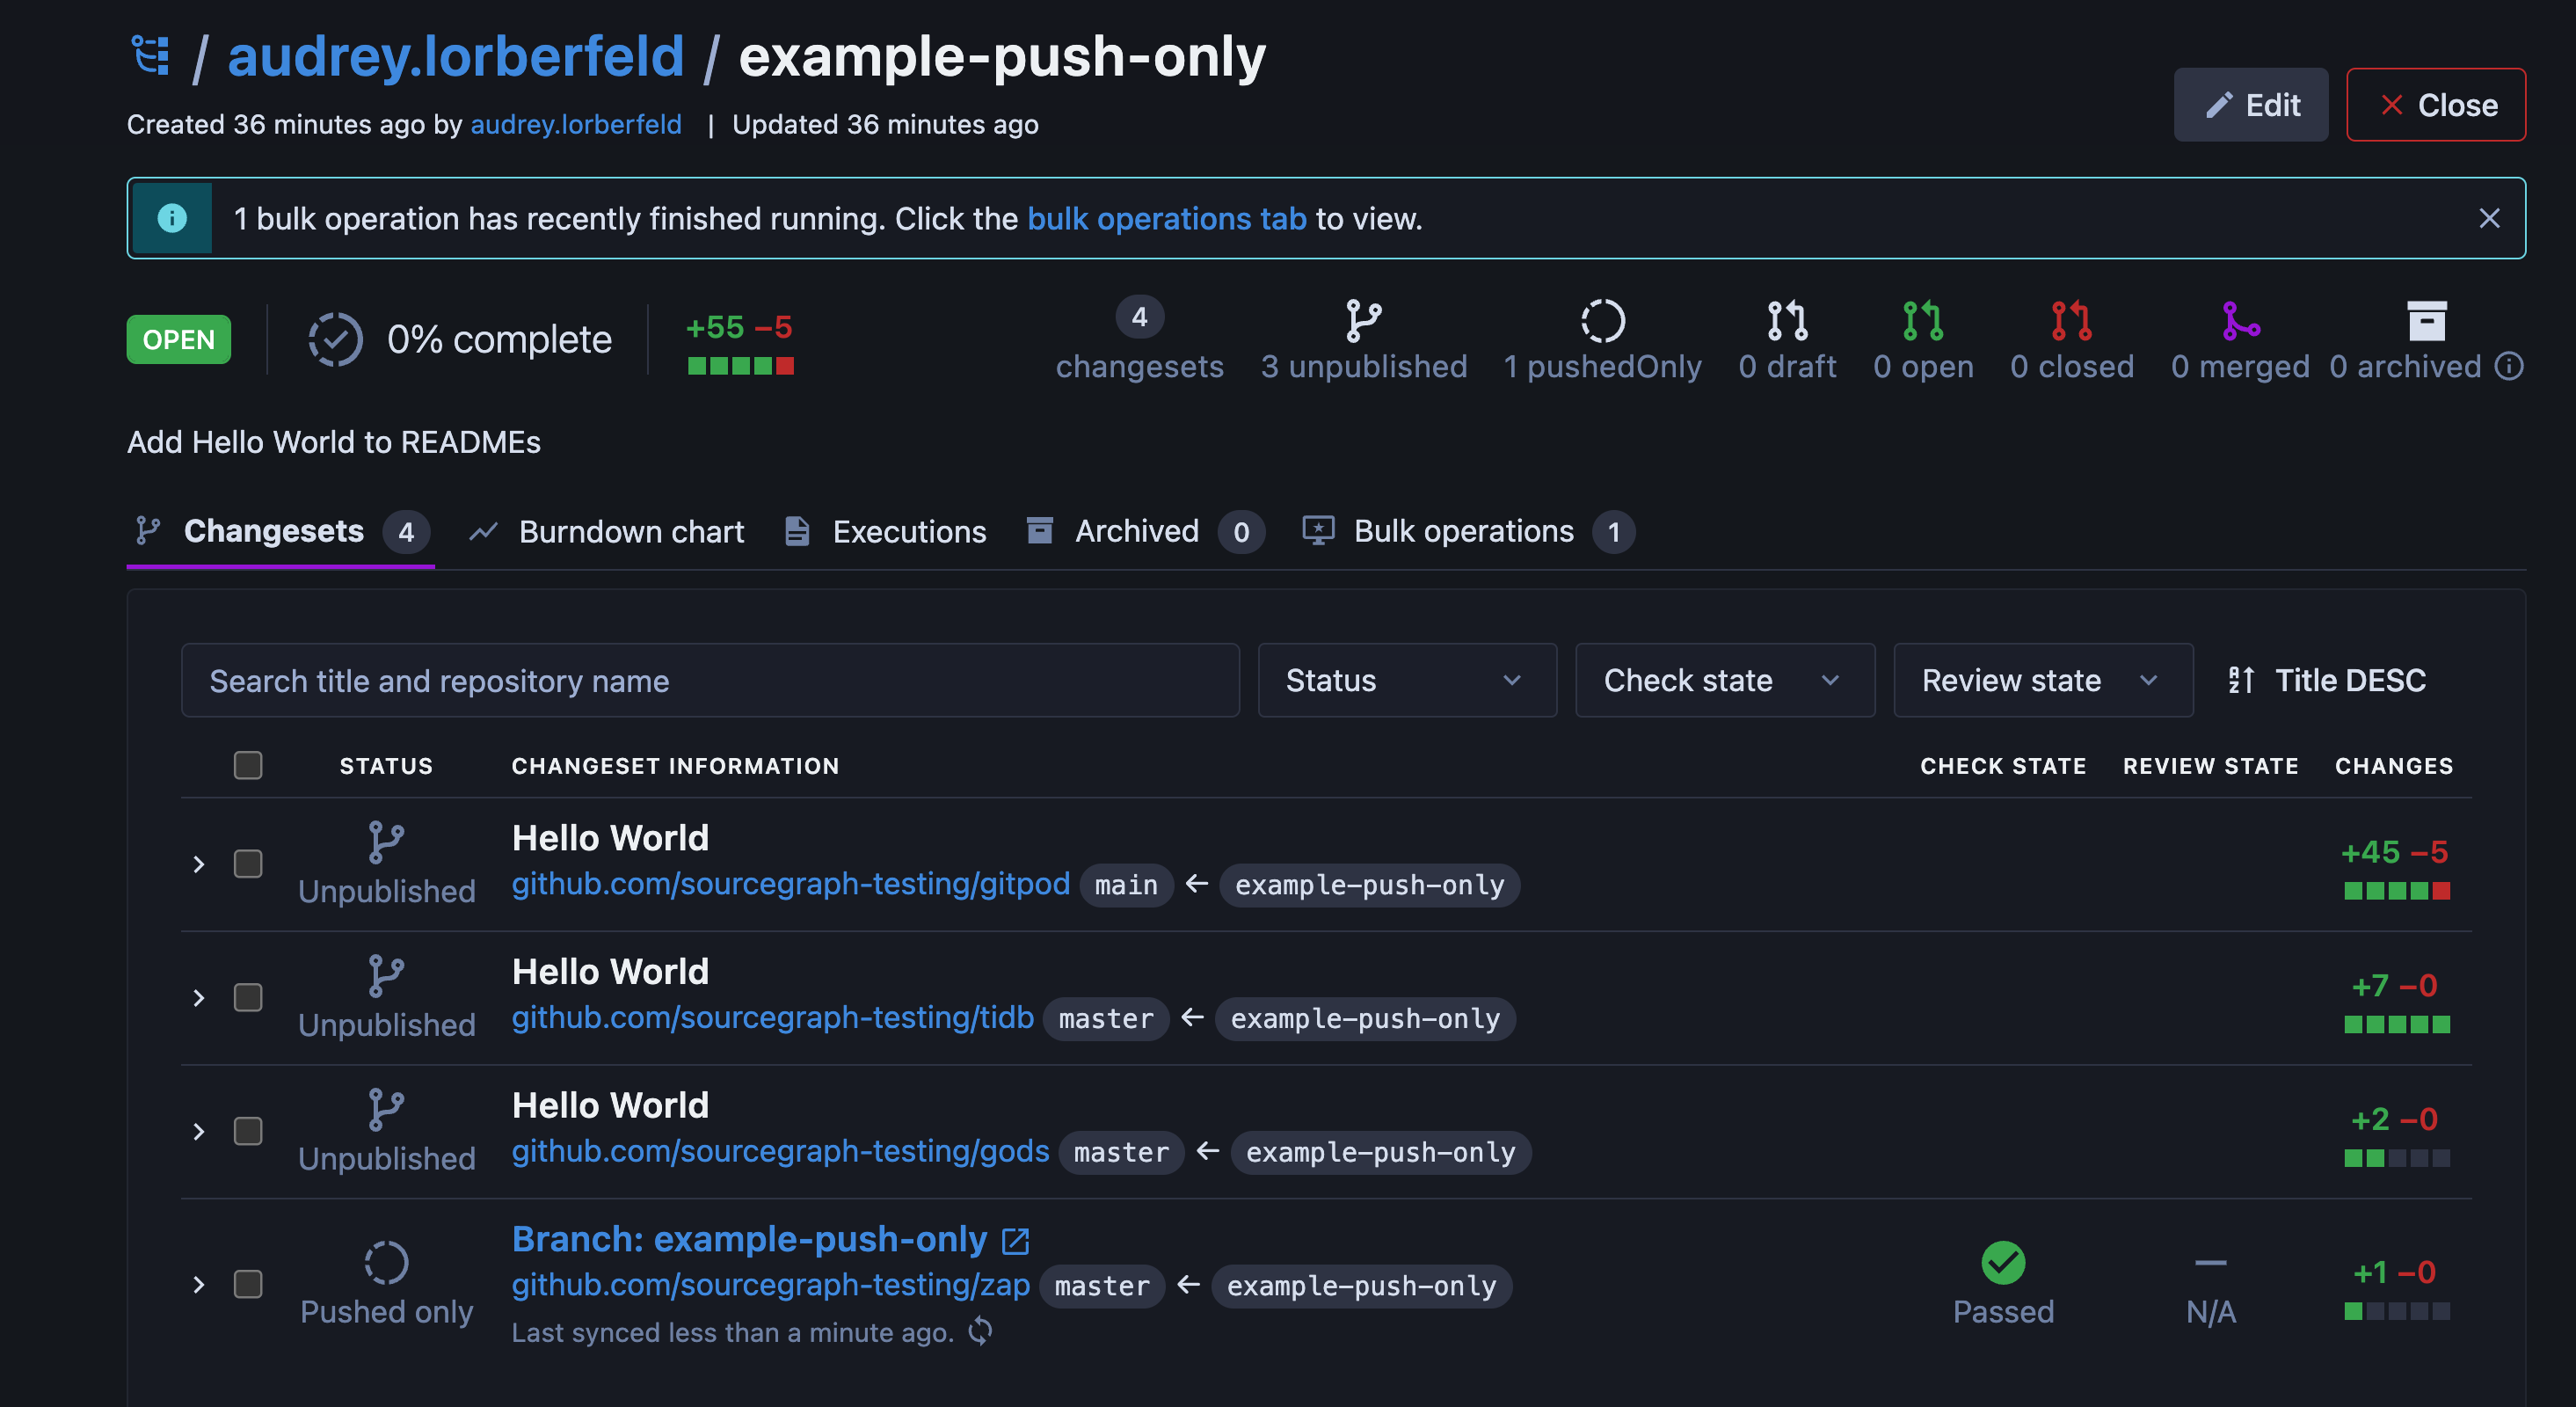Click the gitpod +45 -5 diffstat bar
The height and width of the screenshot is (1407, 2576).
[x=2396, y=890]
